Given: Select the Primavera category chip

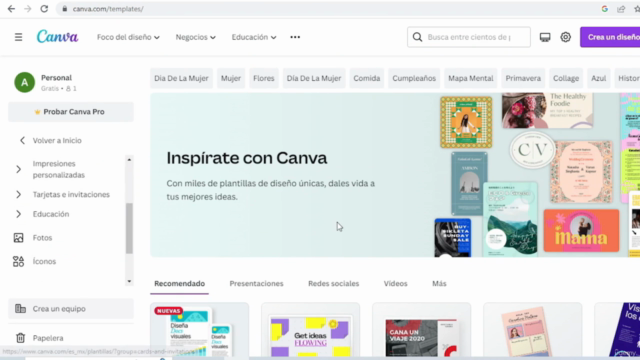Looking at the screenshot, I should coord(523,78).
